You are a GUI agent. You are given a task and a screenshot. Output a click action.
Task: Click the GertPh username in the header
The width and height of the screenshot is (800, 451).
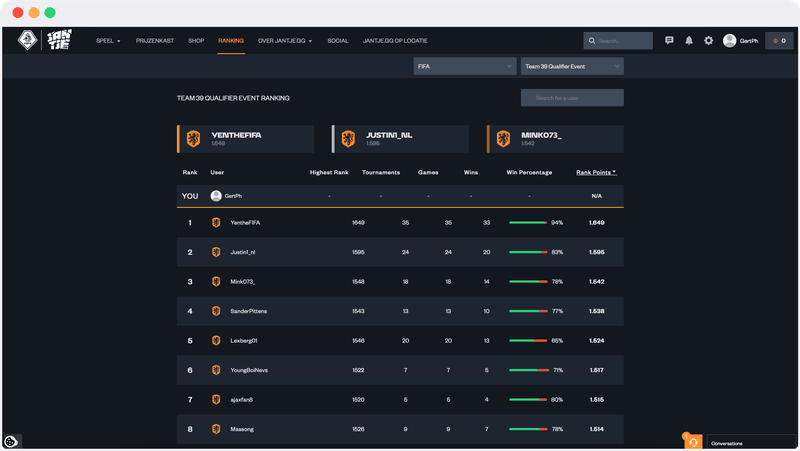748,41
